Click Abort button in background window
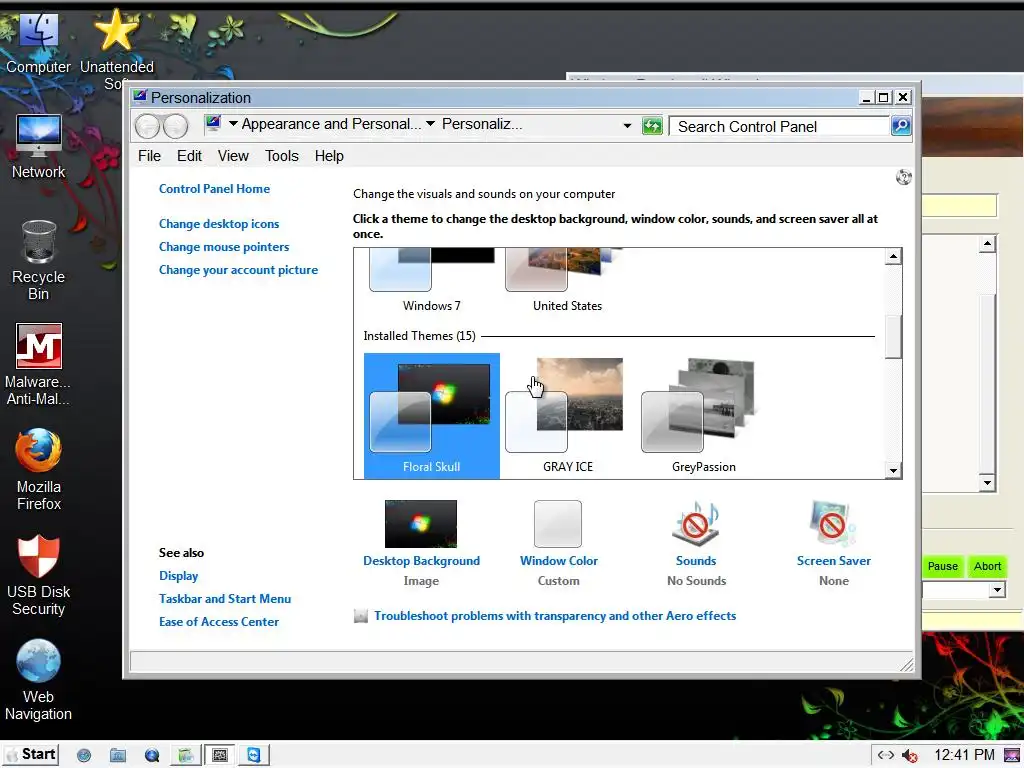The height and width of the screenshot is (768, 1024). pyautogui.click(x=987, y=566)
